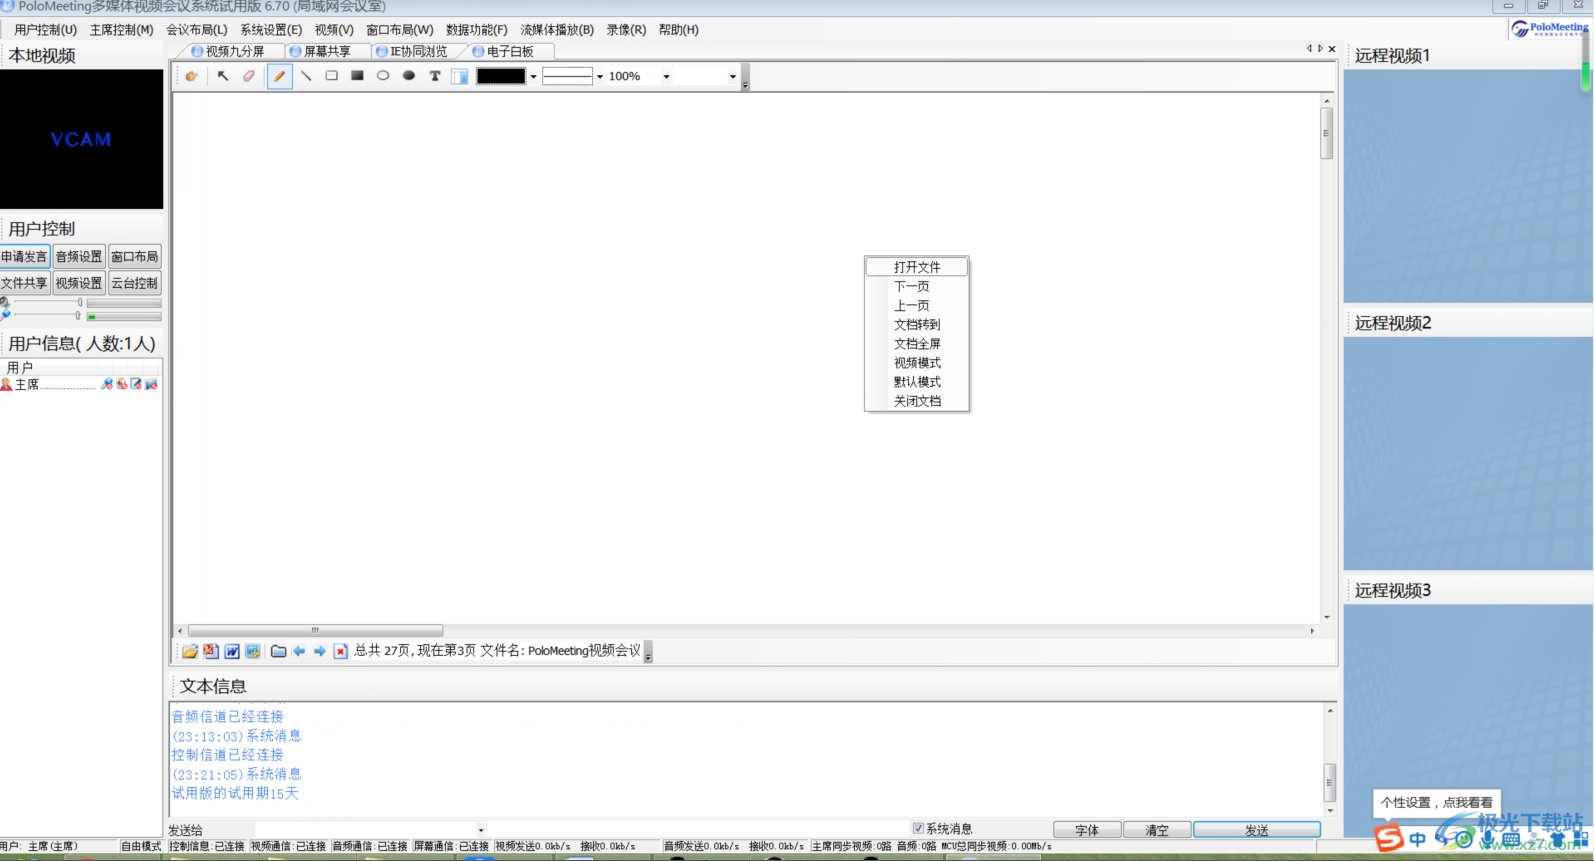The height and width of the screenshot is (861, 1594).
Task: Open the 系统设置(E) menu
Action: tap(271, 30)
